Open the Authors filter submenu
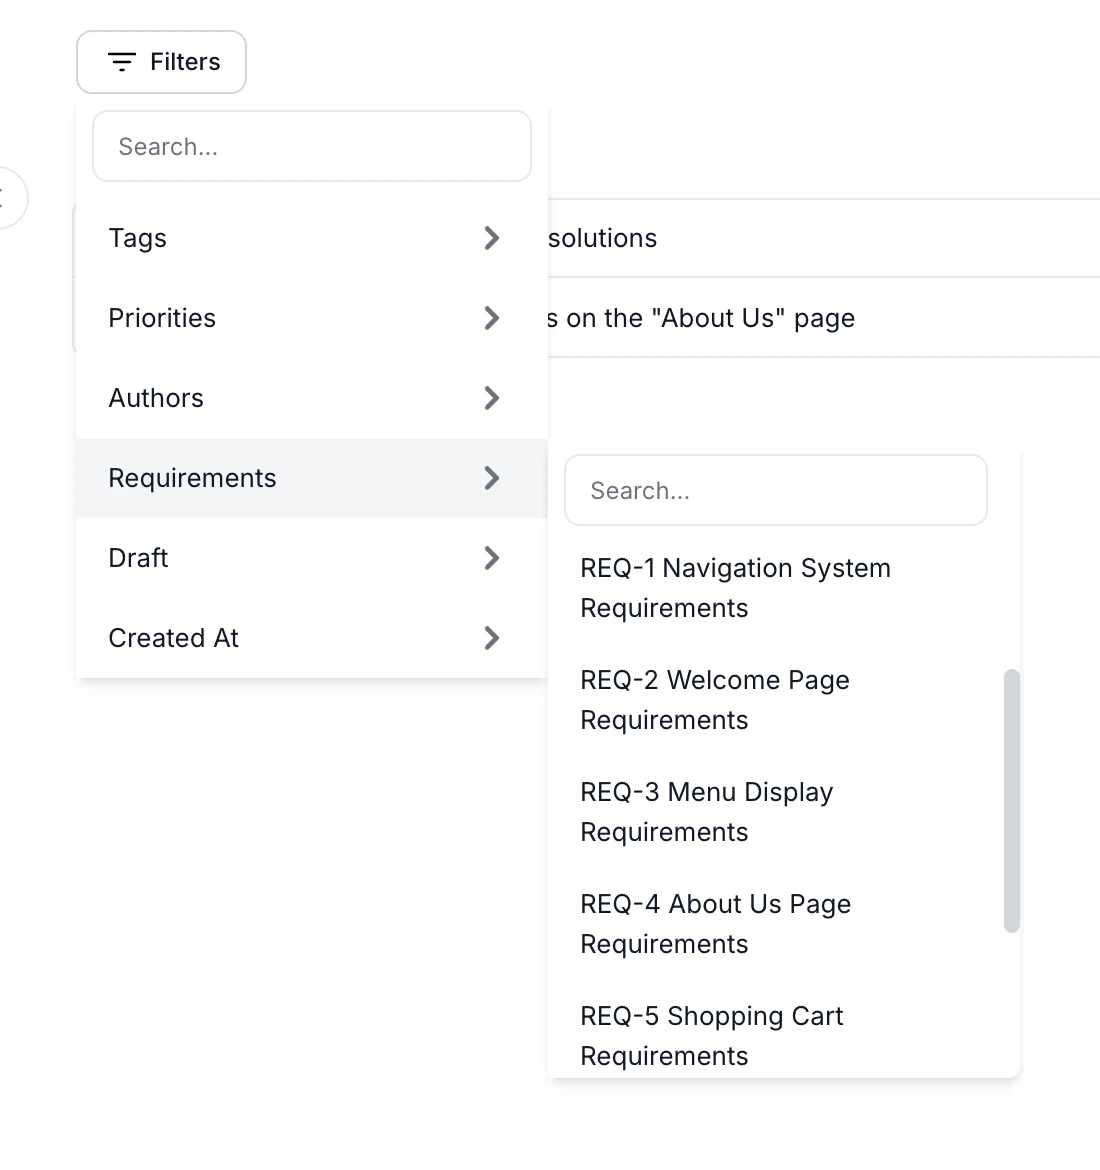Screen dimensions: 1100x1170 coord(312,398)
